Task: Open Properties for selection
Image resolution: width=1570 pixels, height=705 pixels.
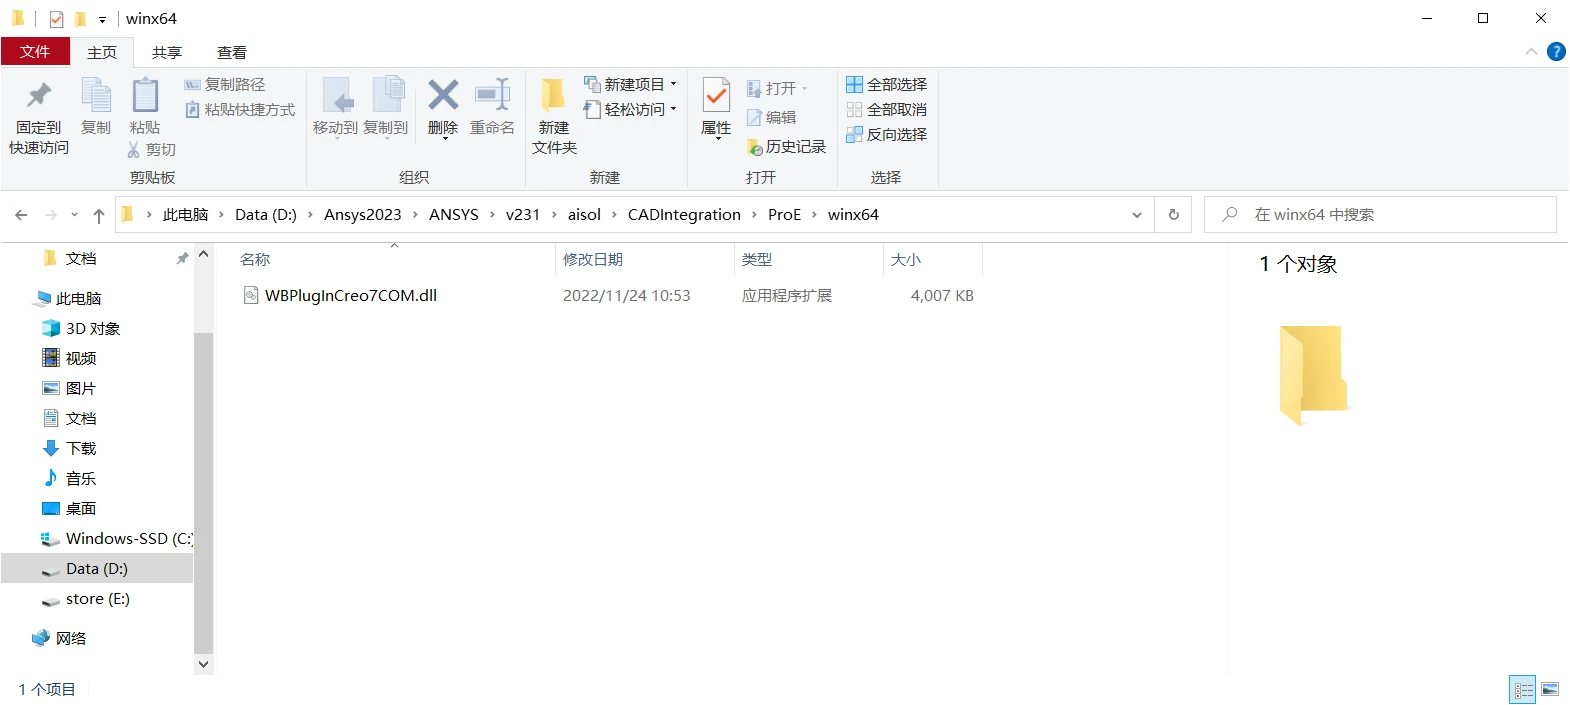Action: (716, 108)
